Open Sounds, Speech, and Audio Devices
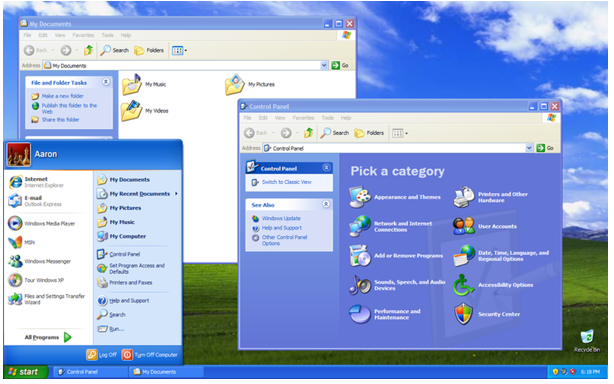Screen dimensions: 614x384 click(x=397, y=285)
